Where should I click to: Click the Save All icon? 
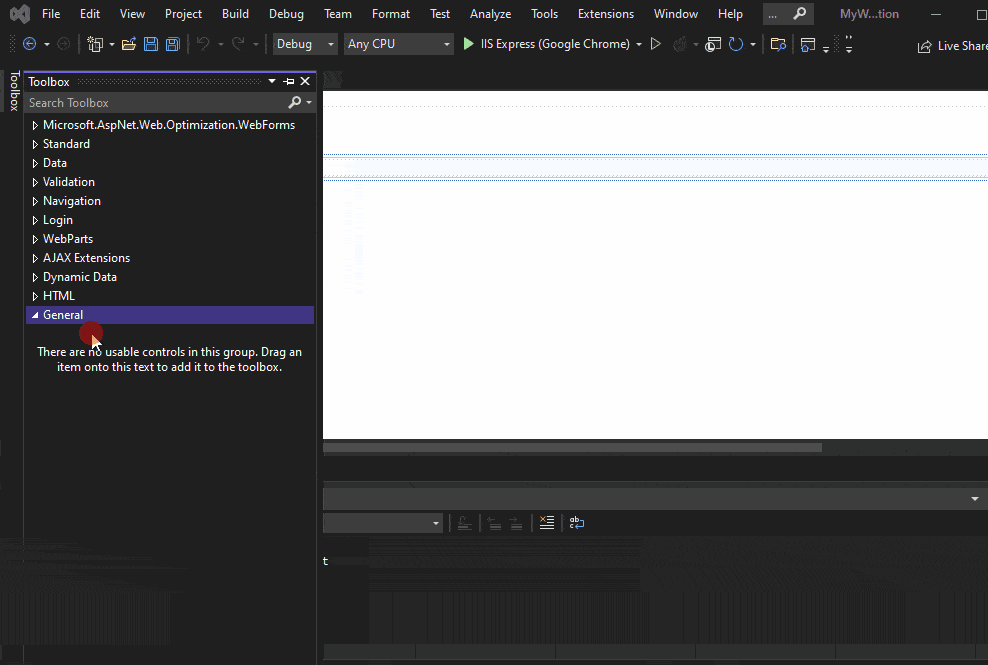click(173, 44)
